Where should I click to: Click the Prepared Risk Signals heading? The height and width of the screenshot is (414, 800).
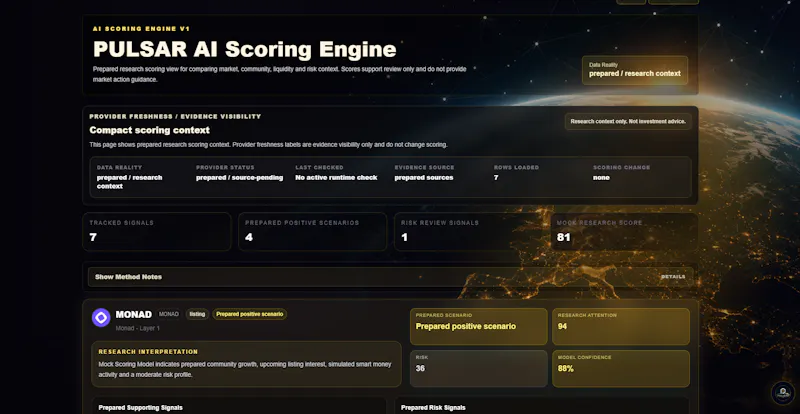tap(433, 408)
